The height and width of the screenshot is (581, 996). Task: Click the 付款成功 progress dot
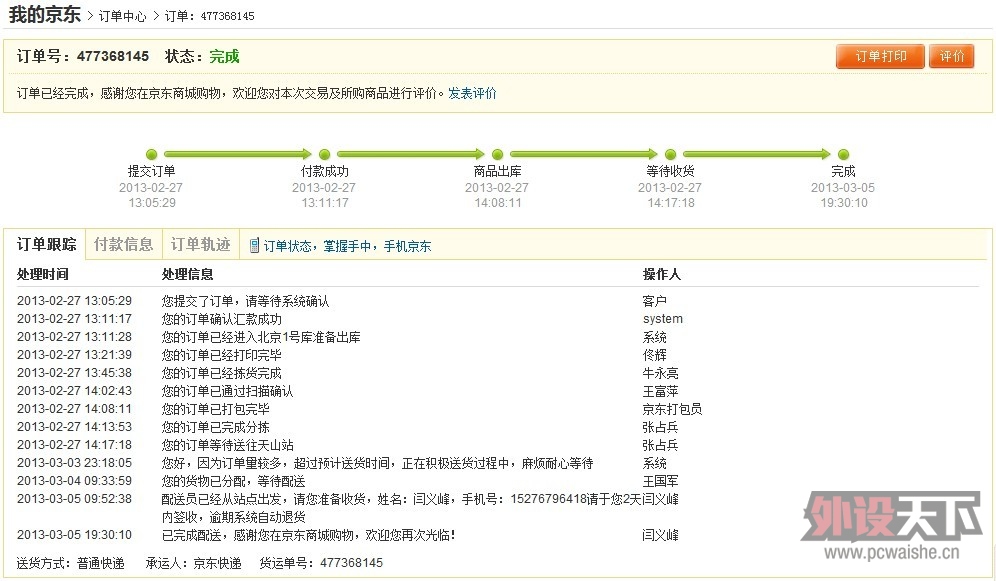pyautogui.click(x=325, y=154)
